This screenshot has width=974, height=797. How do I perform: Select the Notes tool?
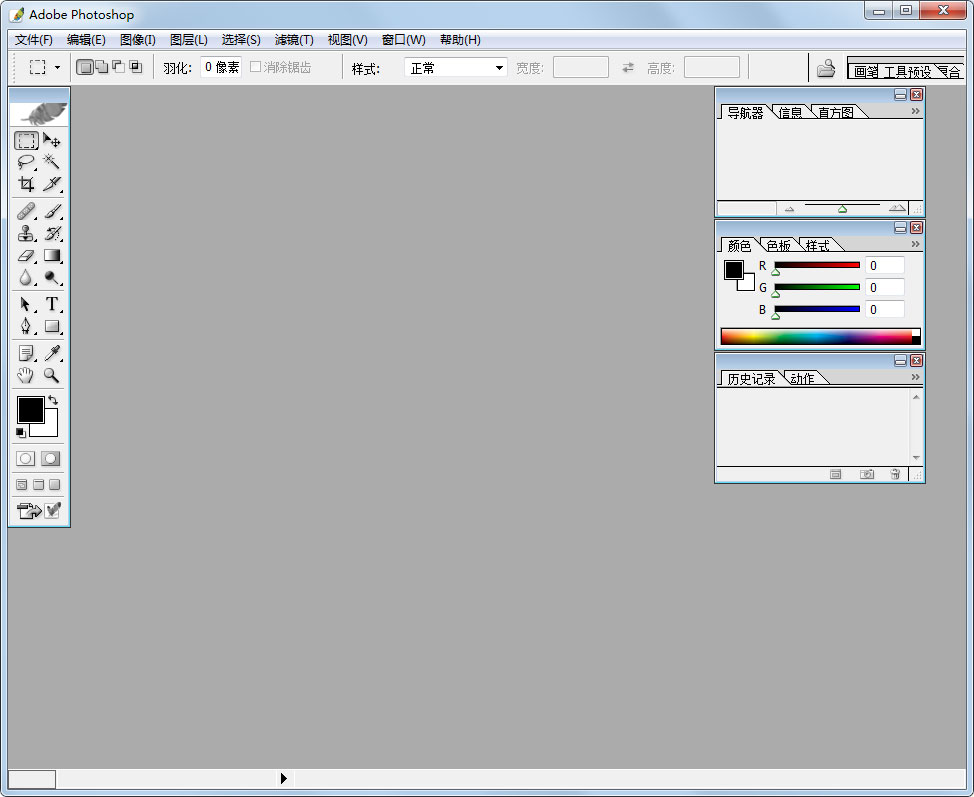coord(26,353)
